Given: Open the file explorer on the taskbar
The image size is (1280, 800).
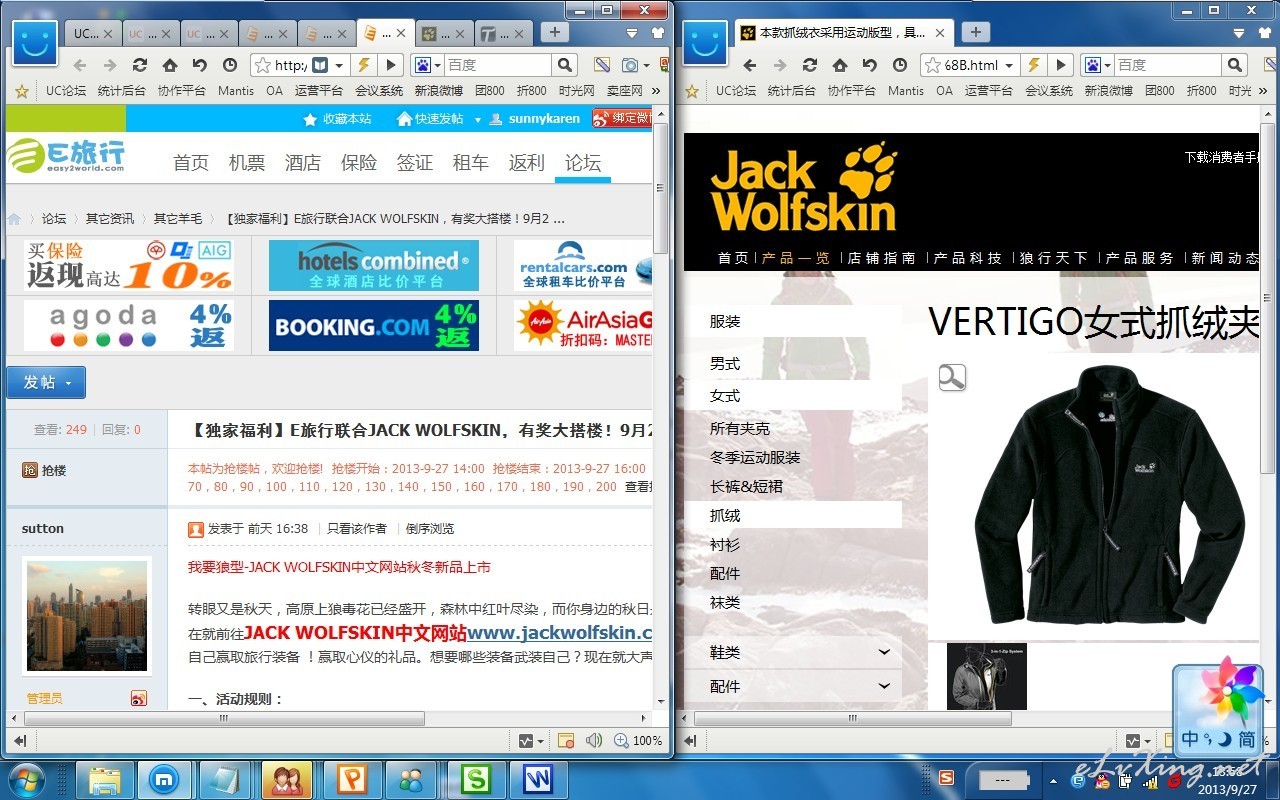Looking at the screenshot, I should click(x=104, y=780).
